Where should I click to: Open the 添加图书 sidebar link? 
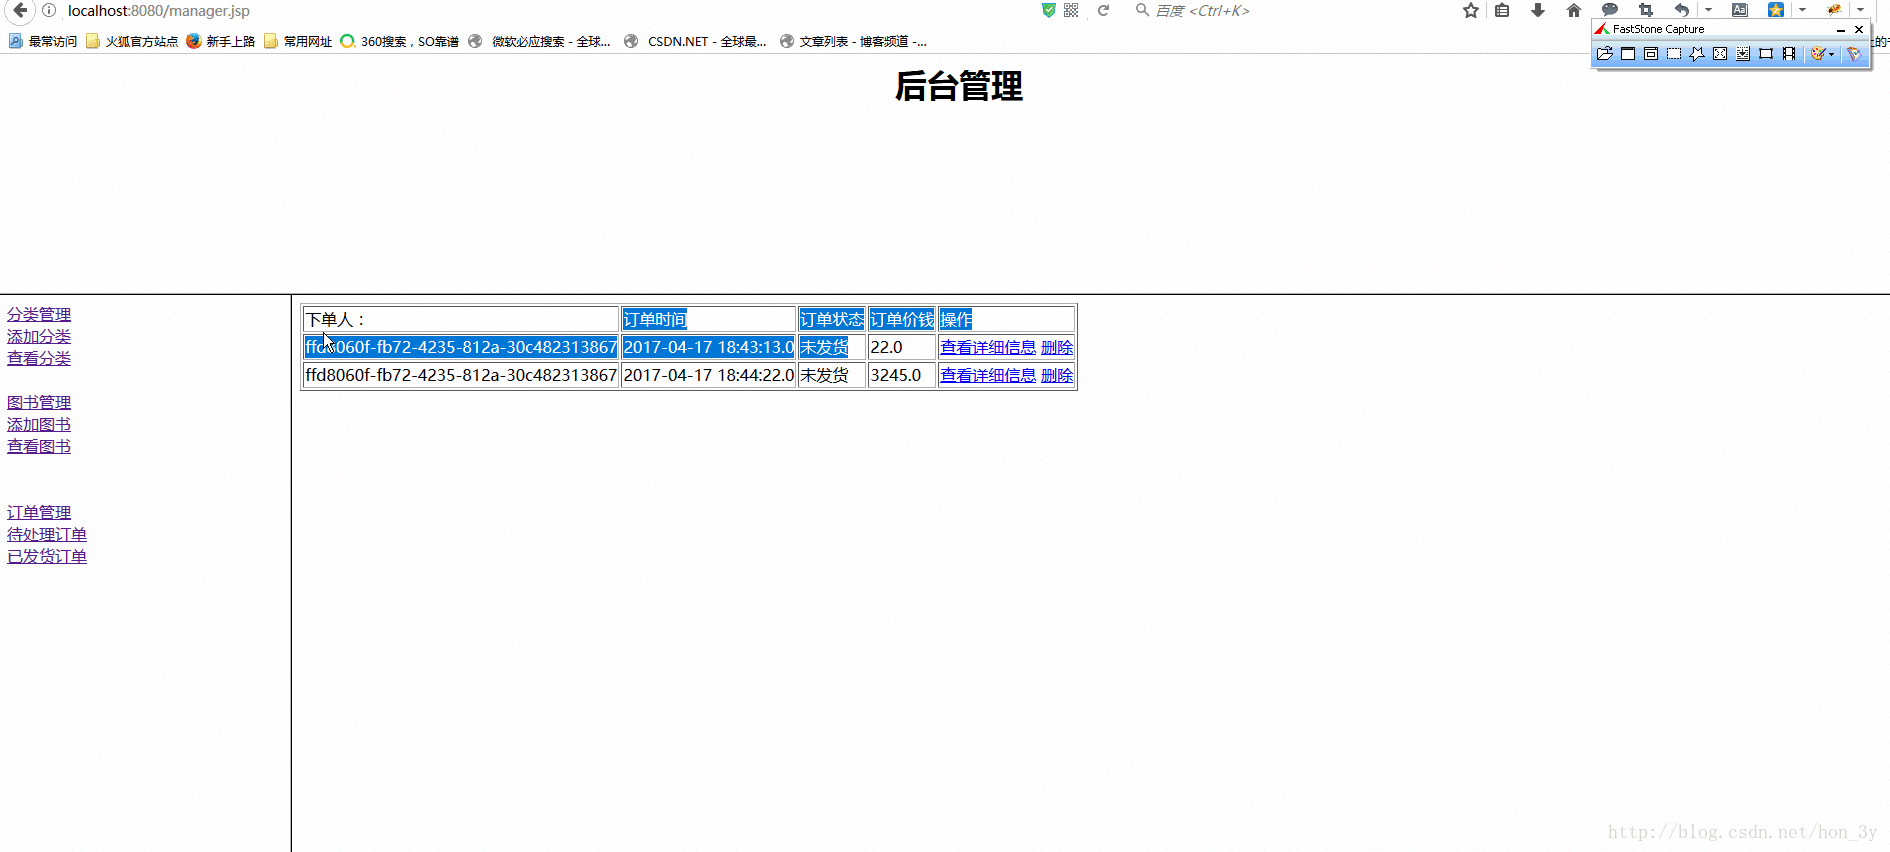(39, 425)
